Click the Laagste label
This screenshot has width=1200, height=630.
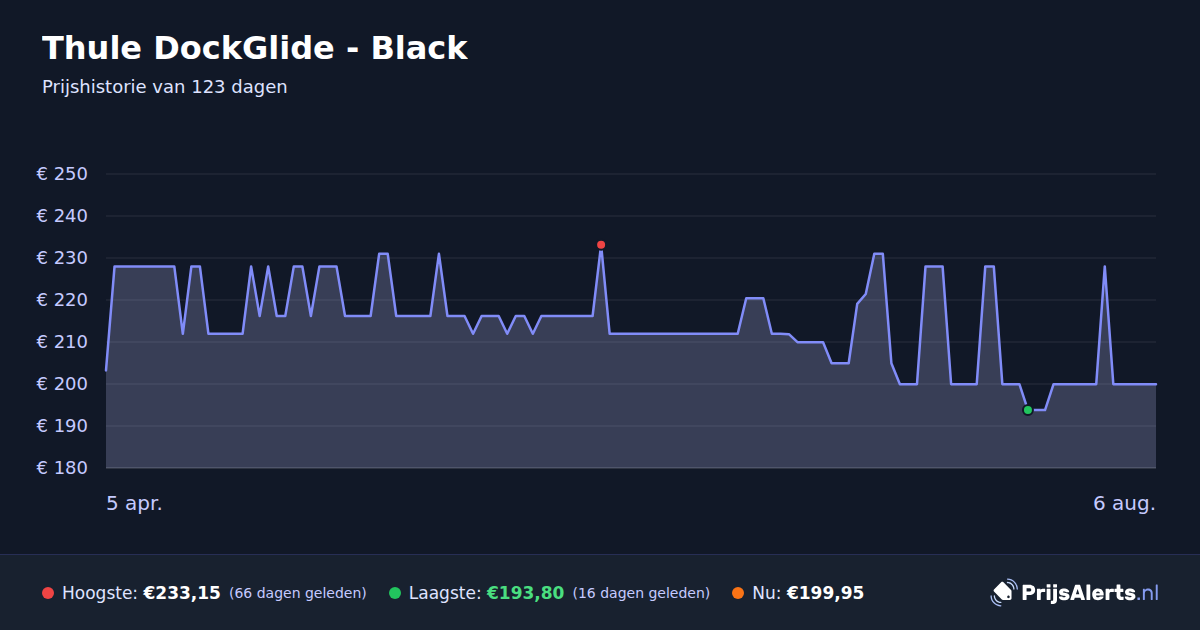click(x=445, y=593)
